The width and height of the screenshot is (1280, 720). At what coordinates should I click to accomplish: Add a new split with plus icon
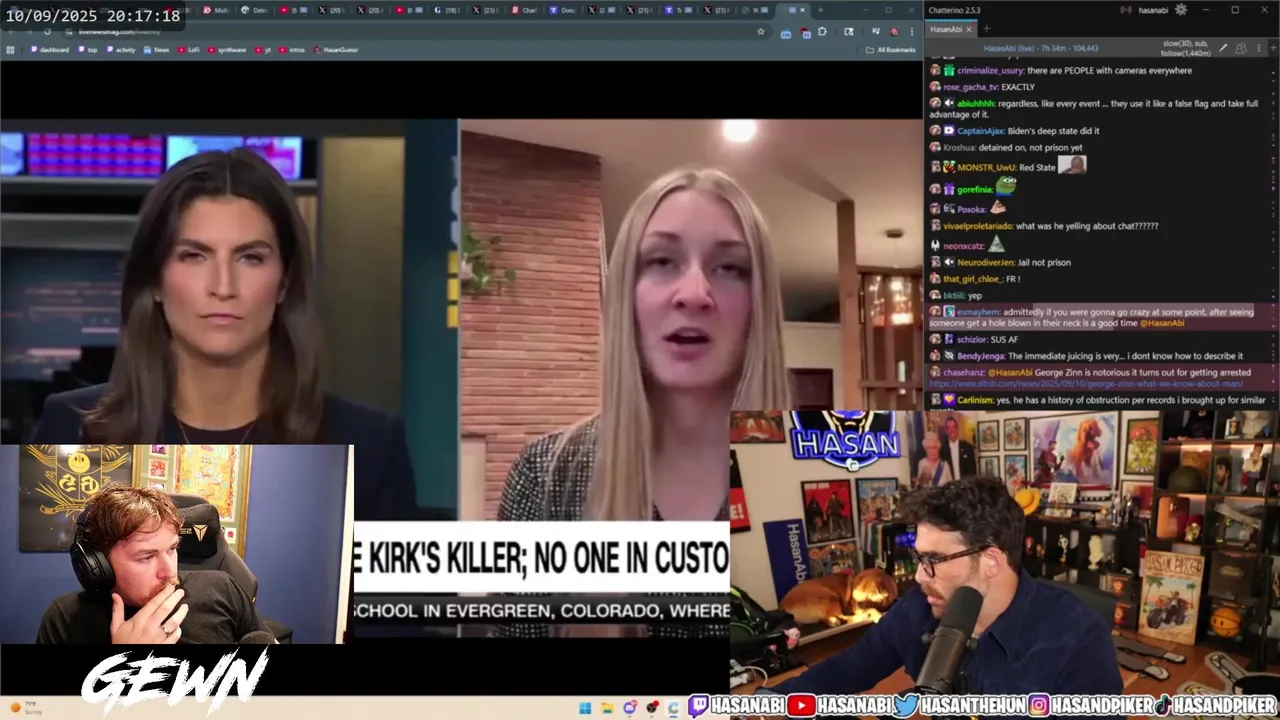point(1273,48)
